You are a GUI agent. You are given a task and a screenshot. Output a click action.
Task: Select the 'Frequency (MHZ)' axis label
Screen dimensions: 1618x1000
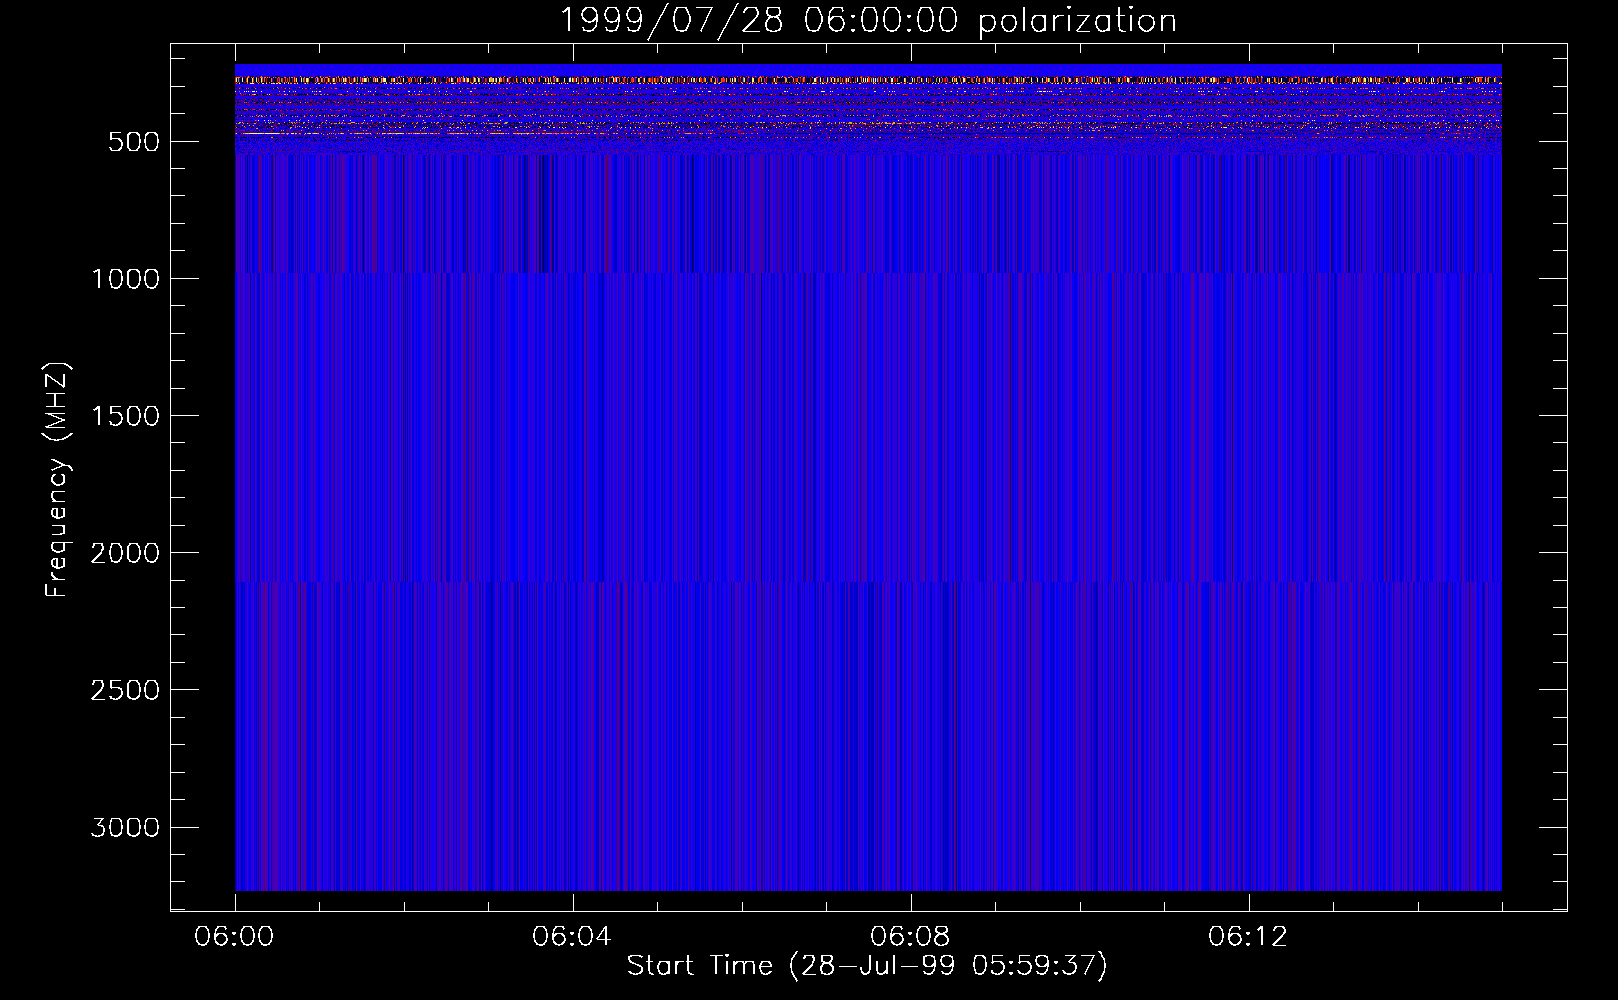coord(57,480)
